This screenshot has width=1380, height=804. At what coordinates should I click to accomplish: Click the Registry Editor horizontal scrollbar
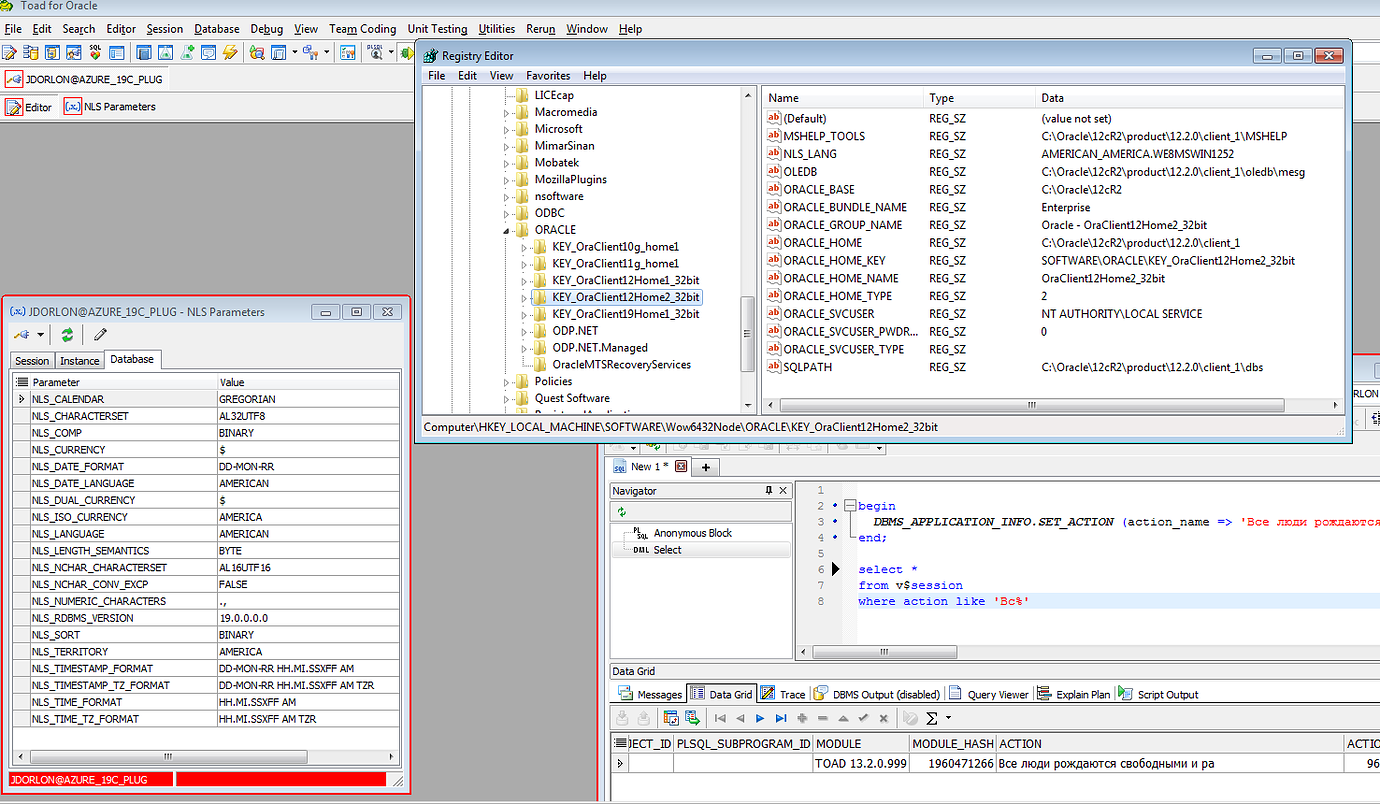point(1030,404)
